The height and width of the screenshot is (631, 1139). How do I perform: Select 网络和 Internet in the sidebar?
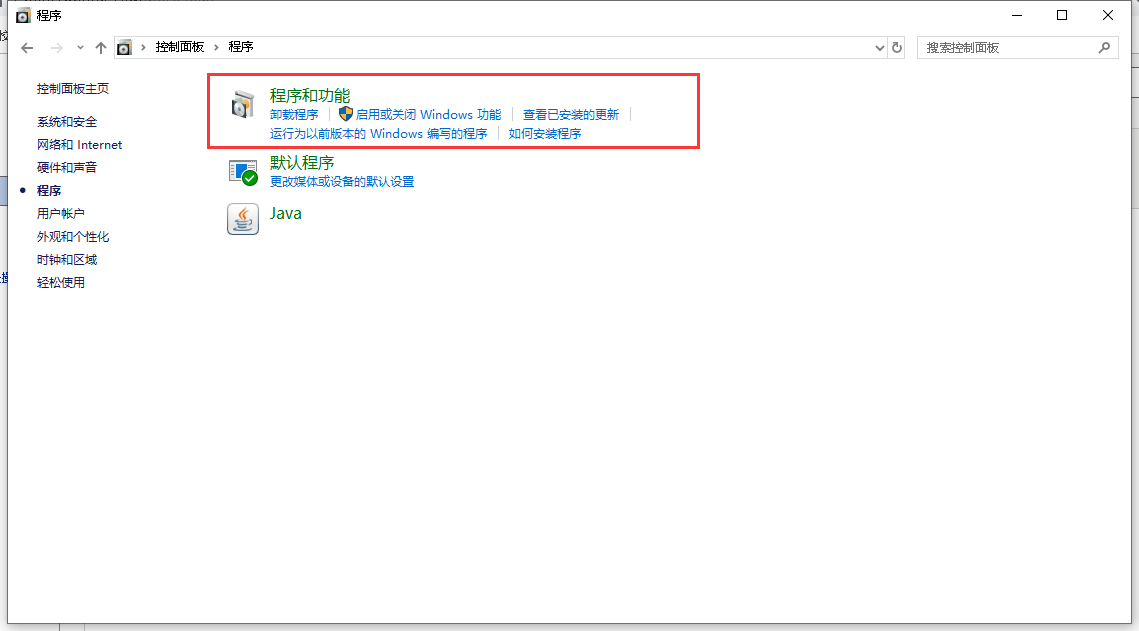pos(79,144)
